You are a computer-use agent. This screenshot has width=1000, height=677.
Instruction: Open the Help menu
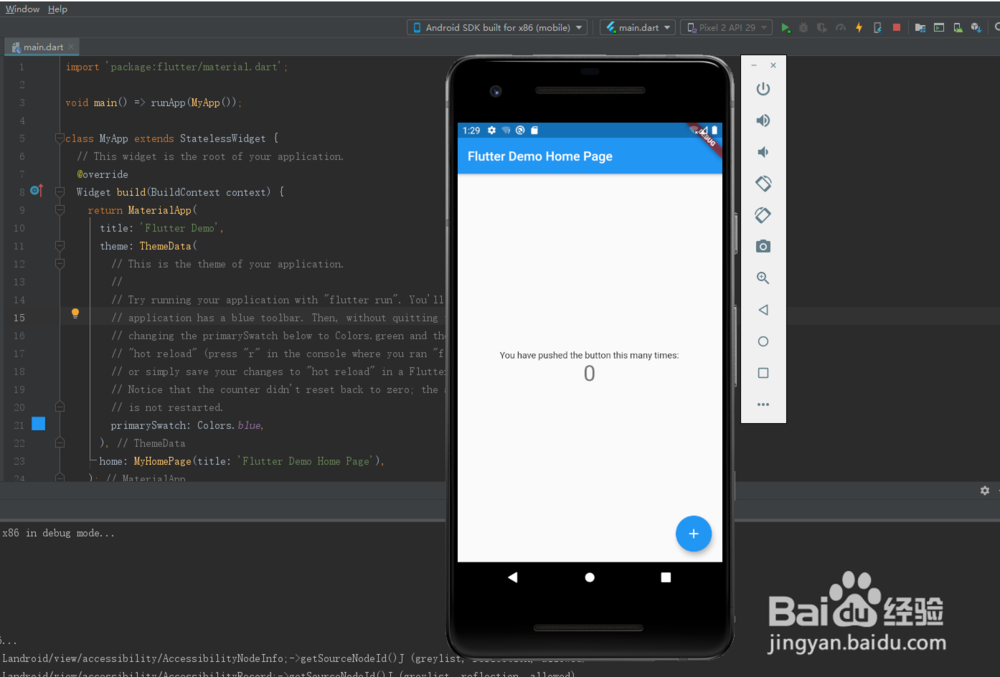57,9
